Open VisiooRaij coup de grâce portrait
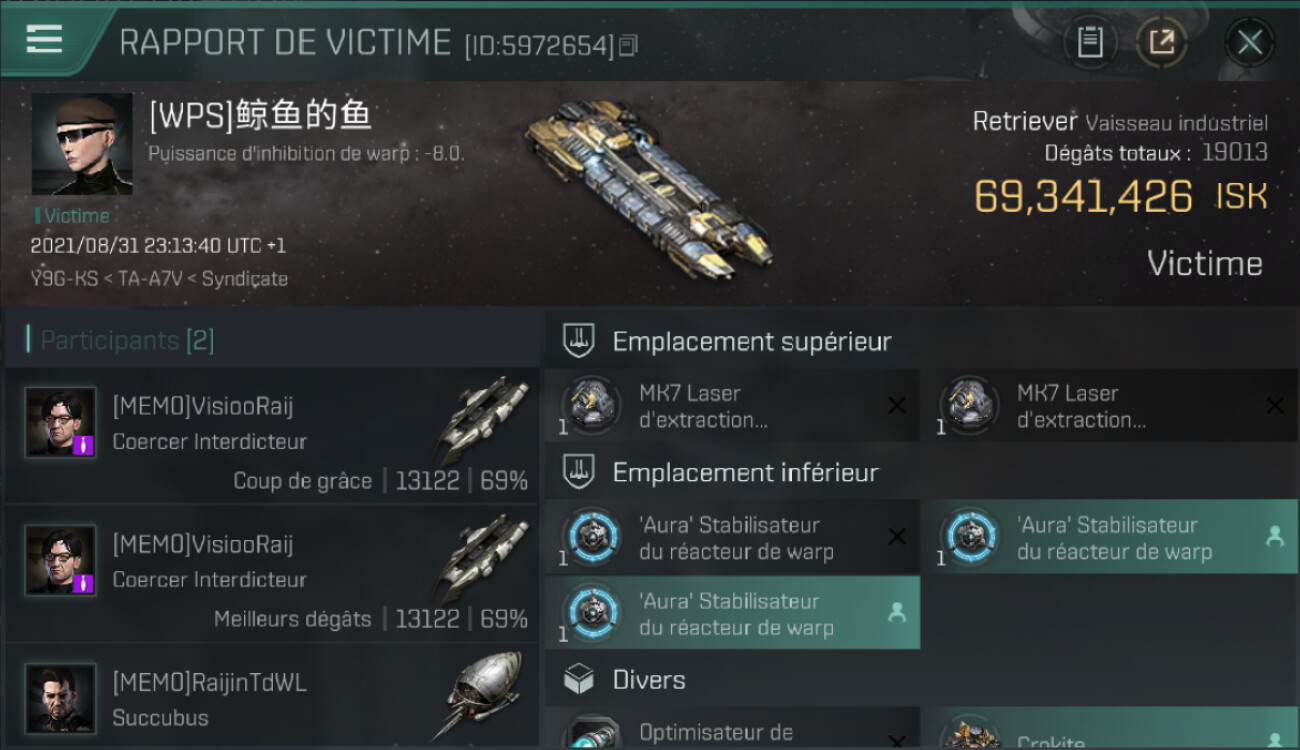This screenshot has height=750, width=1300. tap(61, 422)
